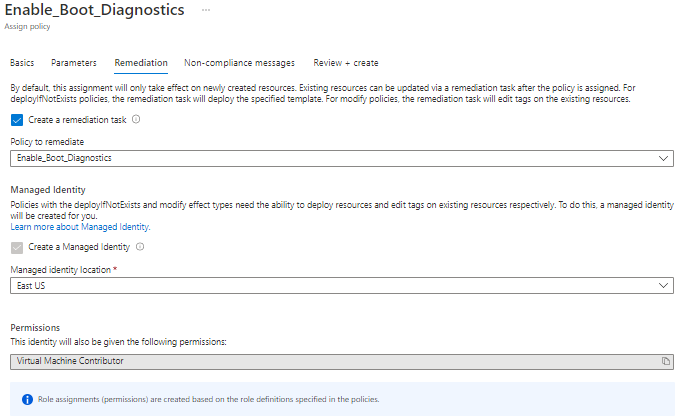The width and height of the screenshot is (683, 419).
Task: Open the Review + create tab
Action: [346, 63]
